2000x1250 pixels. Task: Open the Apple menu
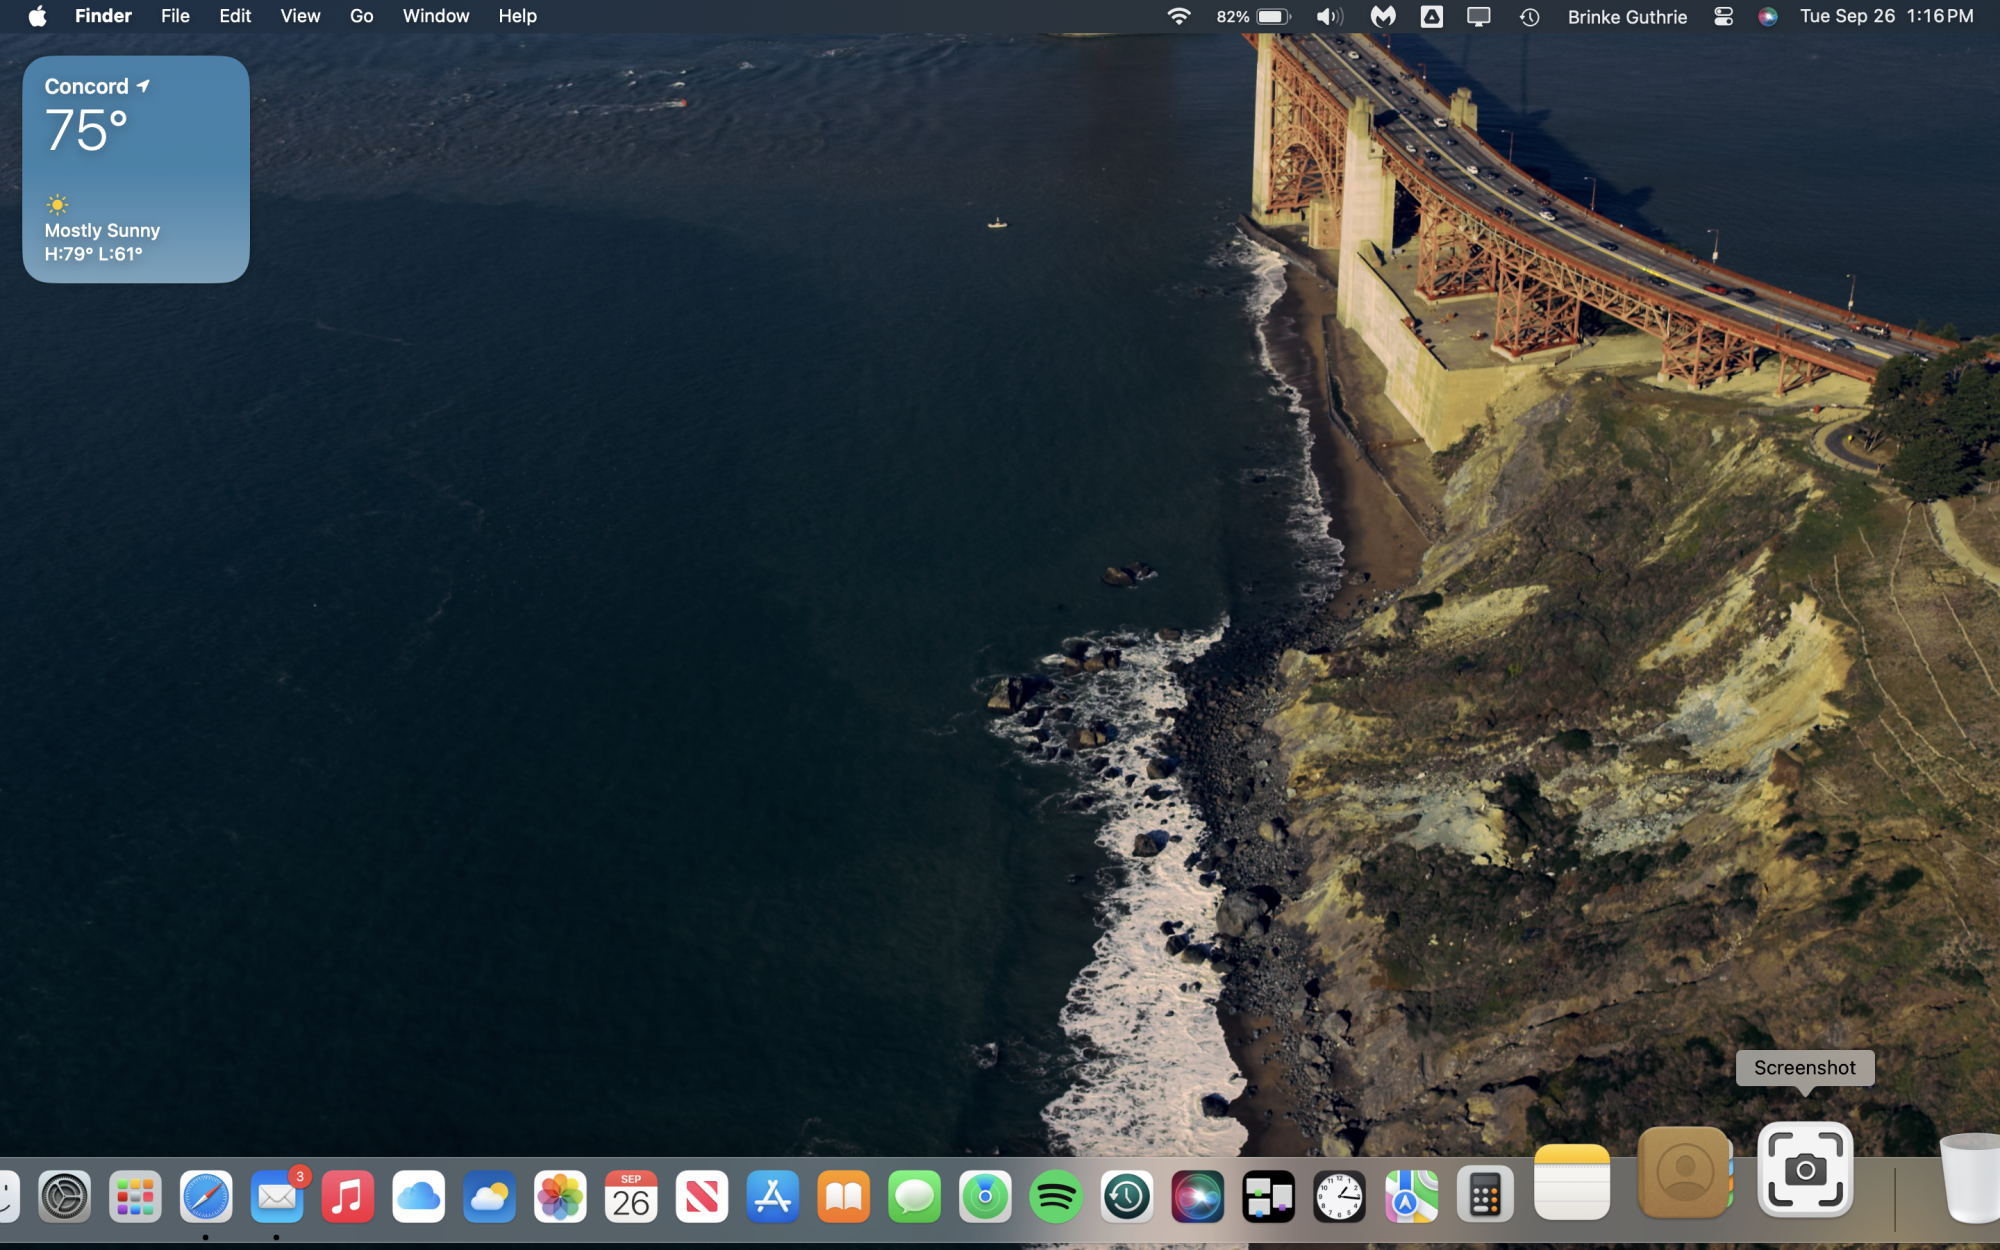click(37, 16)
